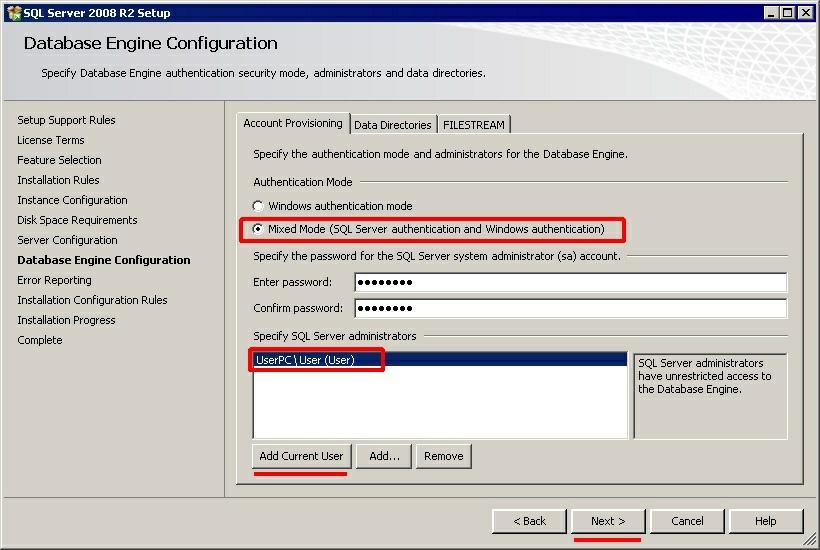Minimize the setup window
820x550 pixels.
point(770,13)
